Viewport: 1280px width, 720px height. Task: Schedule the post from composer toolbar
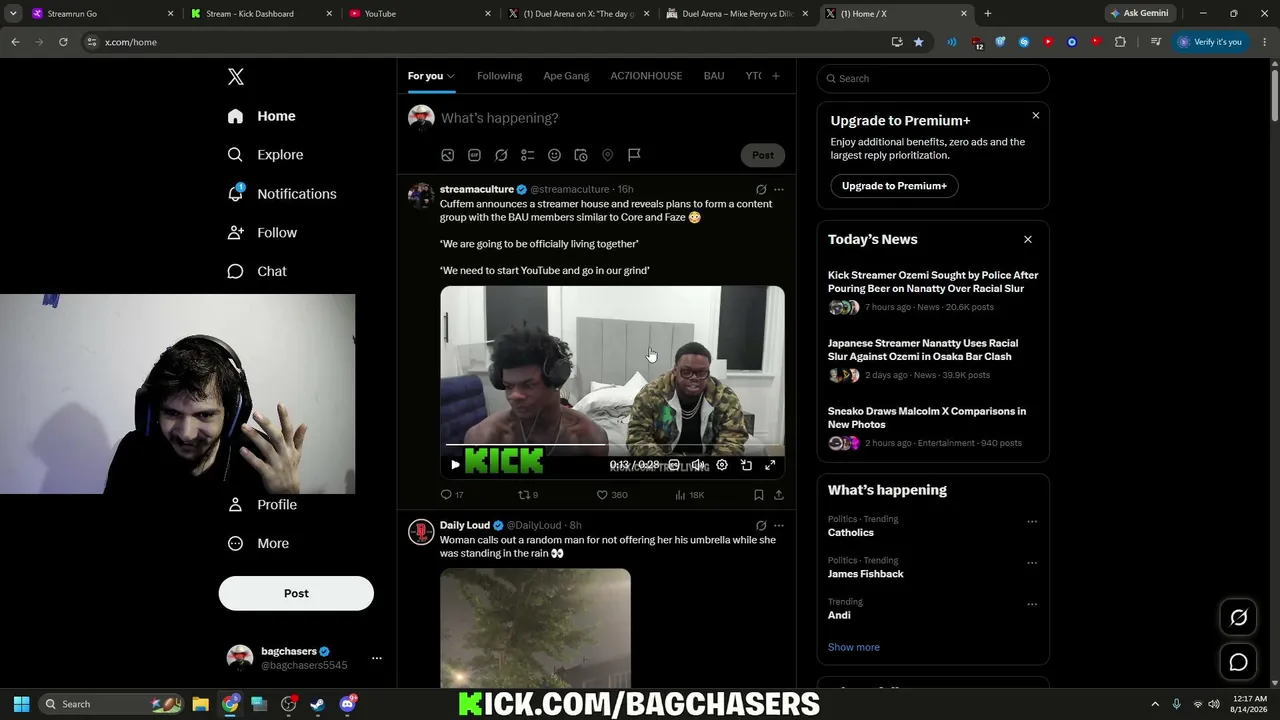580,155
